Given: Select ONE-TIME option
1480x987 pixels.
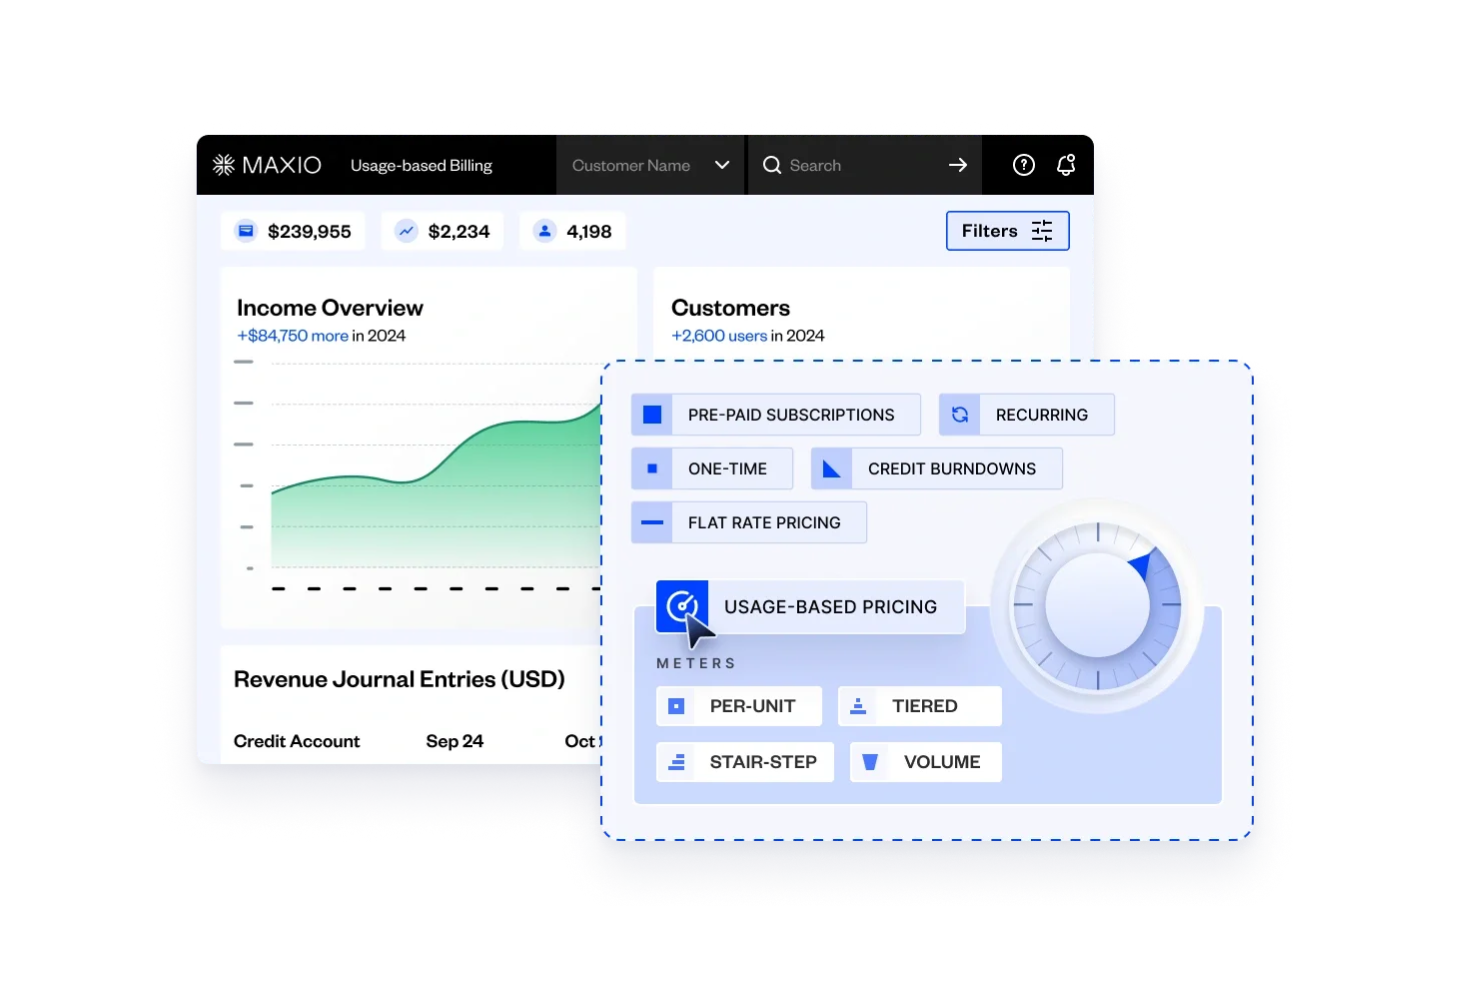Looking at the screenshot, I should 712,468.
